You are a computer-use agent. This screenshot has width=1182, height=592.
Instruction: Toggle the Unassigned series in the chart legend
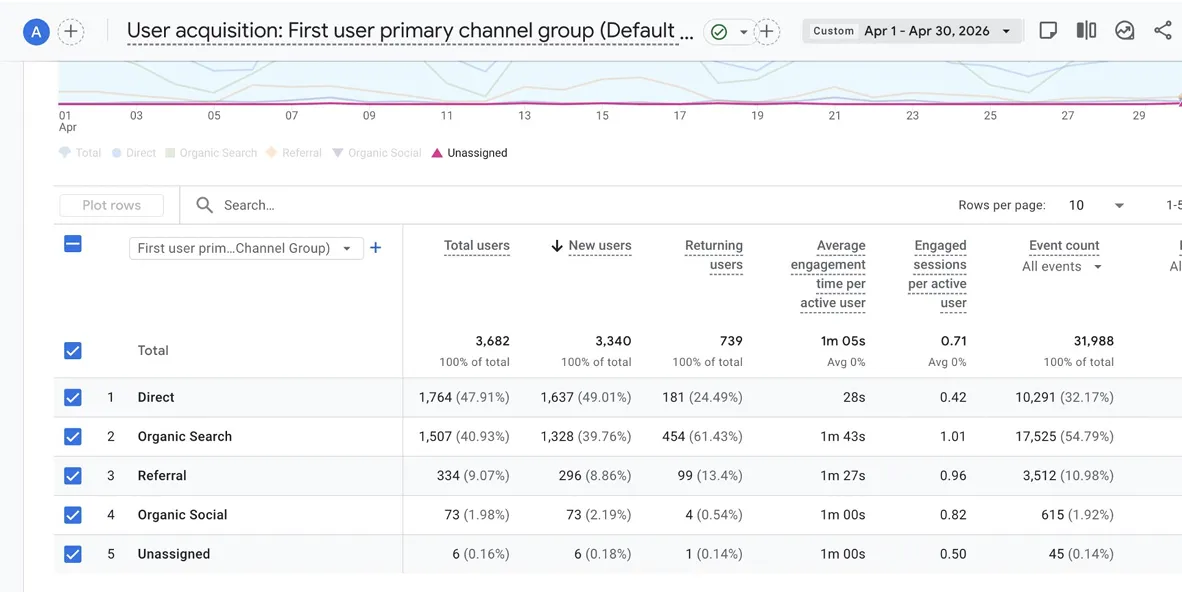469,153
